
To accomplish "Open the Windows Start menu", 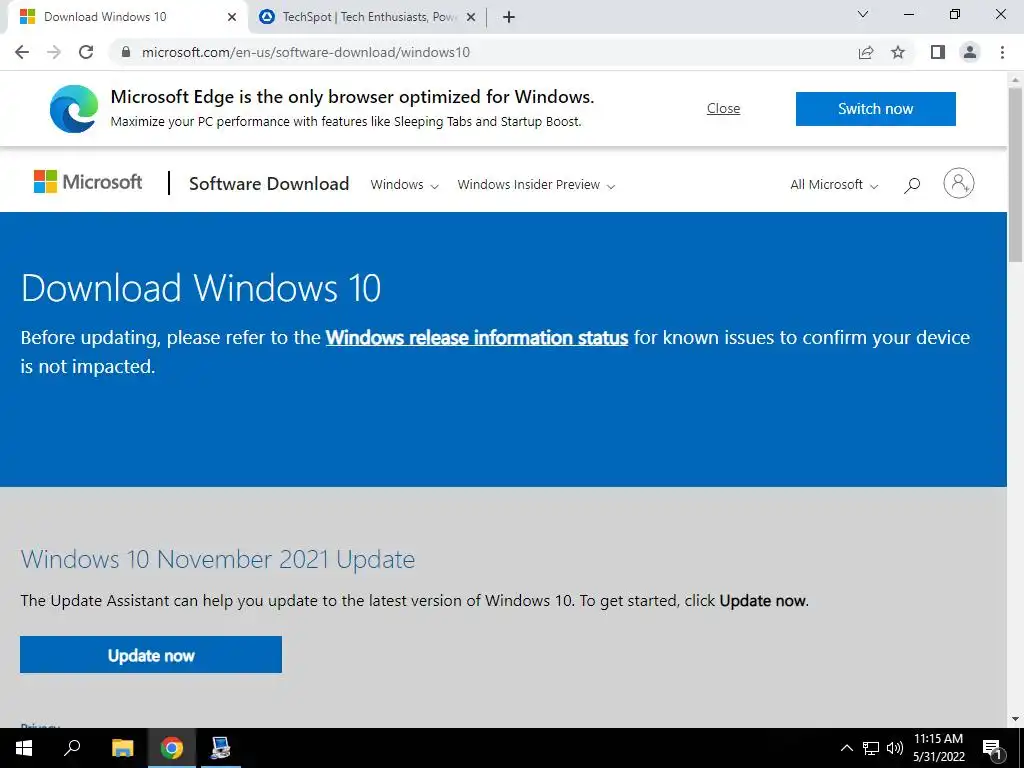I will [x=24, y=748].
